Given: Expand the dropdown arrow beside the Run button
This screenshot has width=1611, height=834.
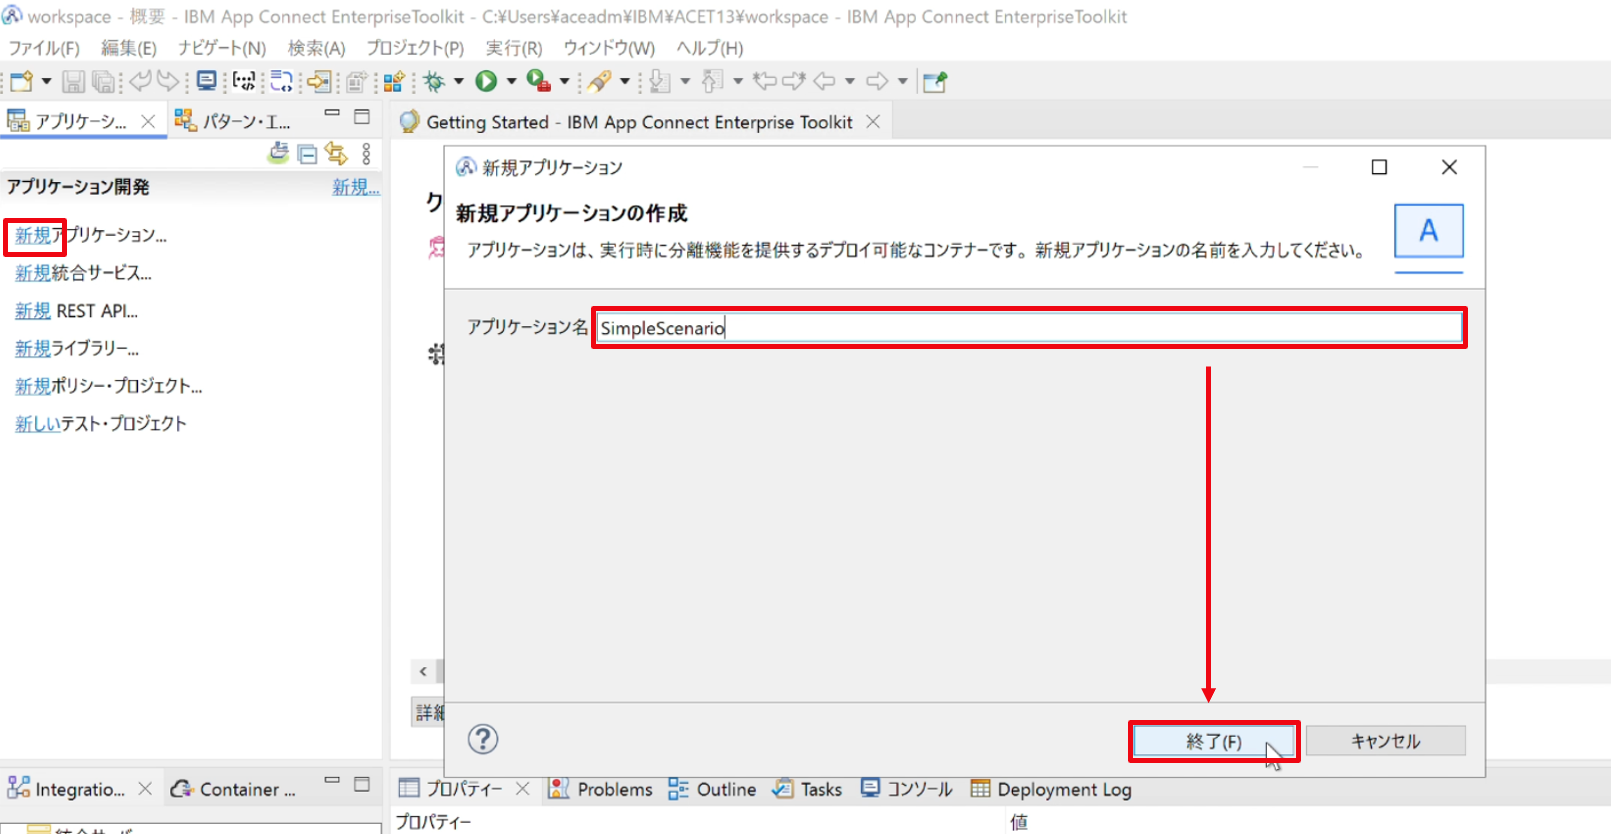Looking at the screenshot, I should [x=511, y=81].
